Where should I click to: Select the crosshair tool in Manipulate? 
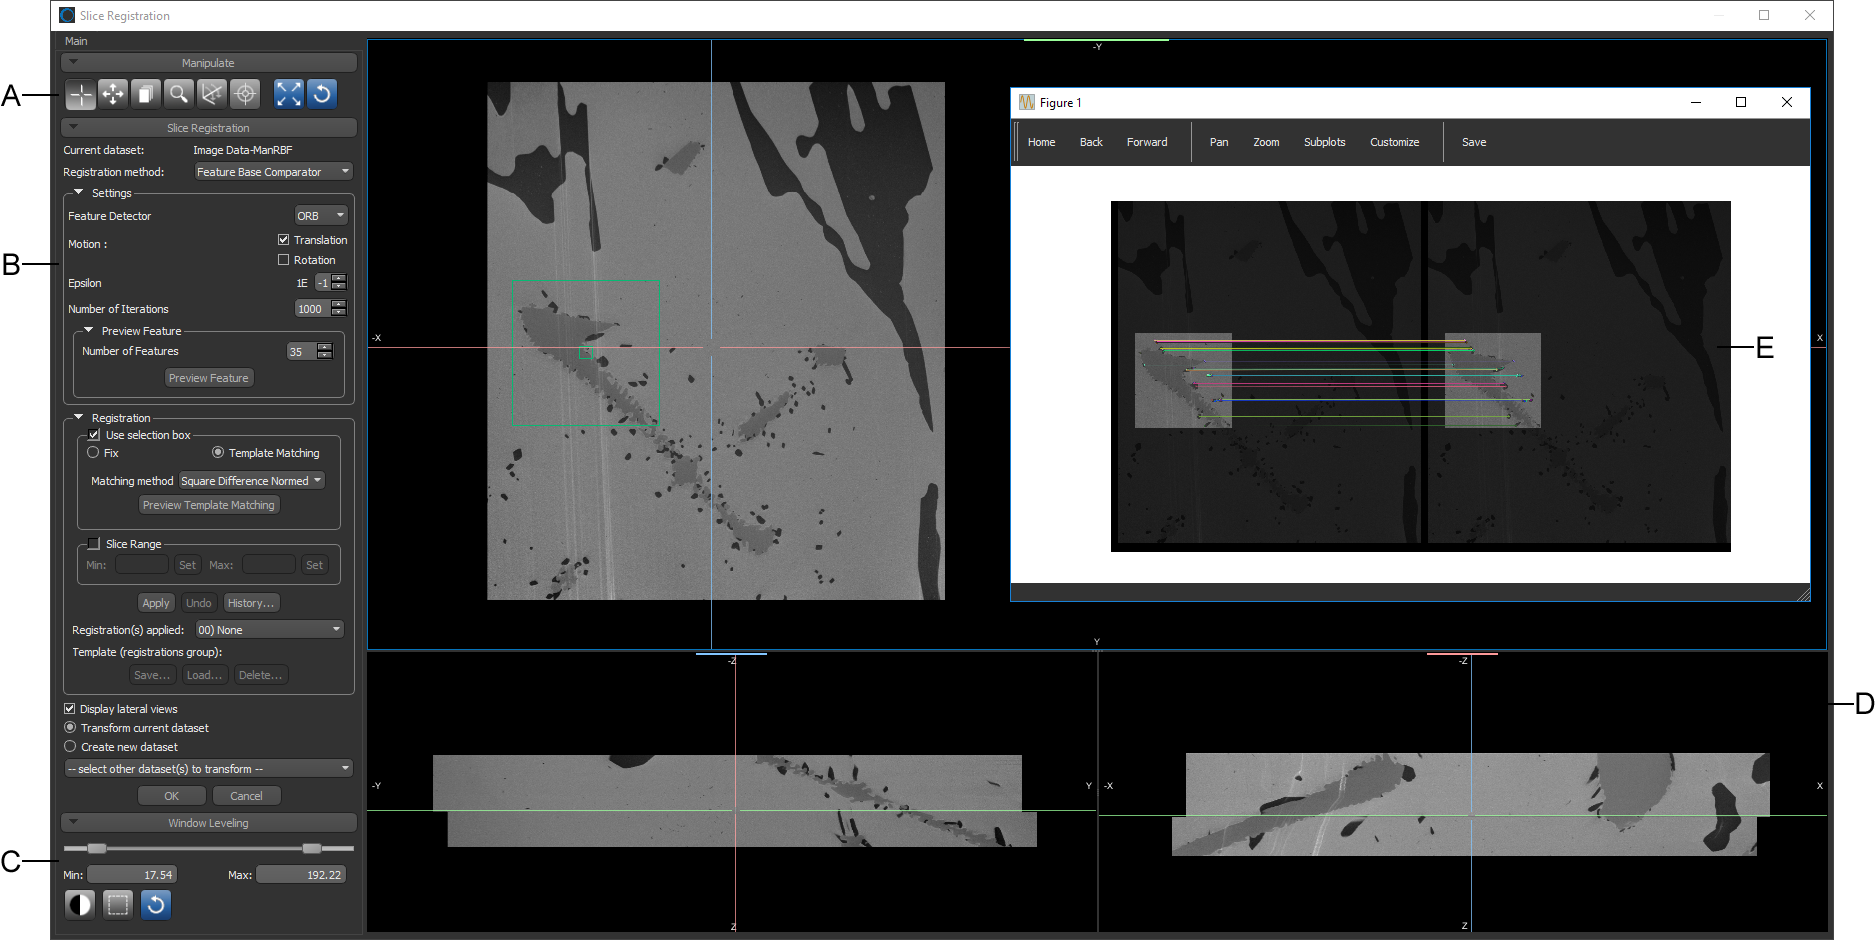click(x=81, y=95)
